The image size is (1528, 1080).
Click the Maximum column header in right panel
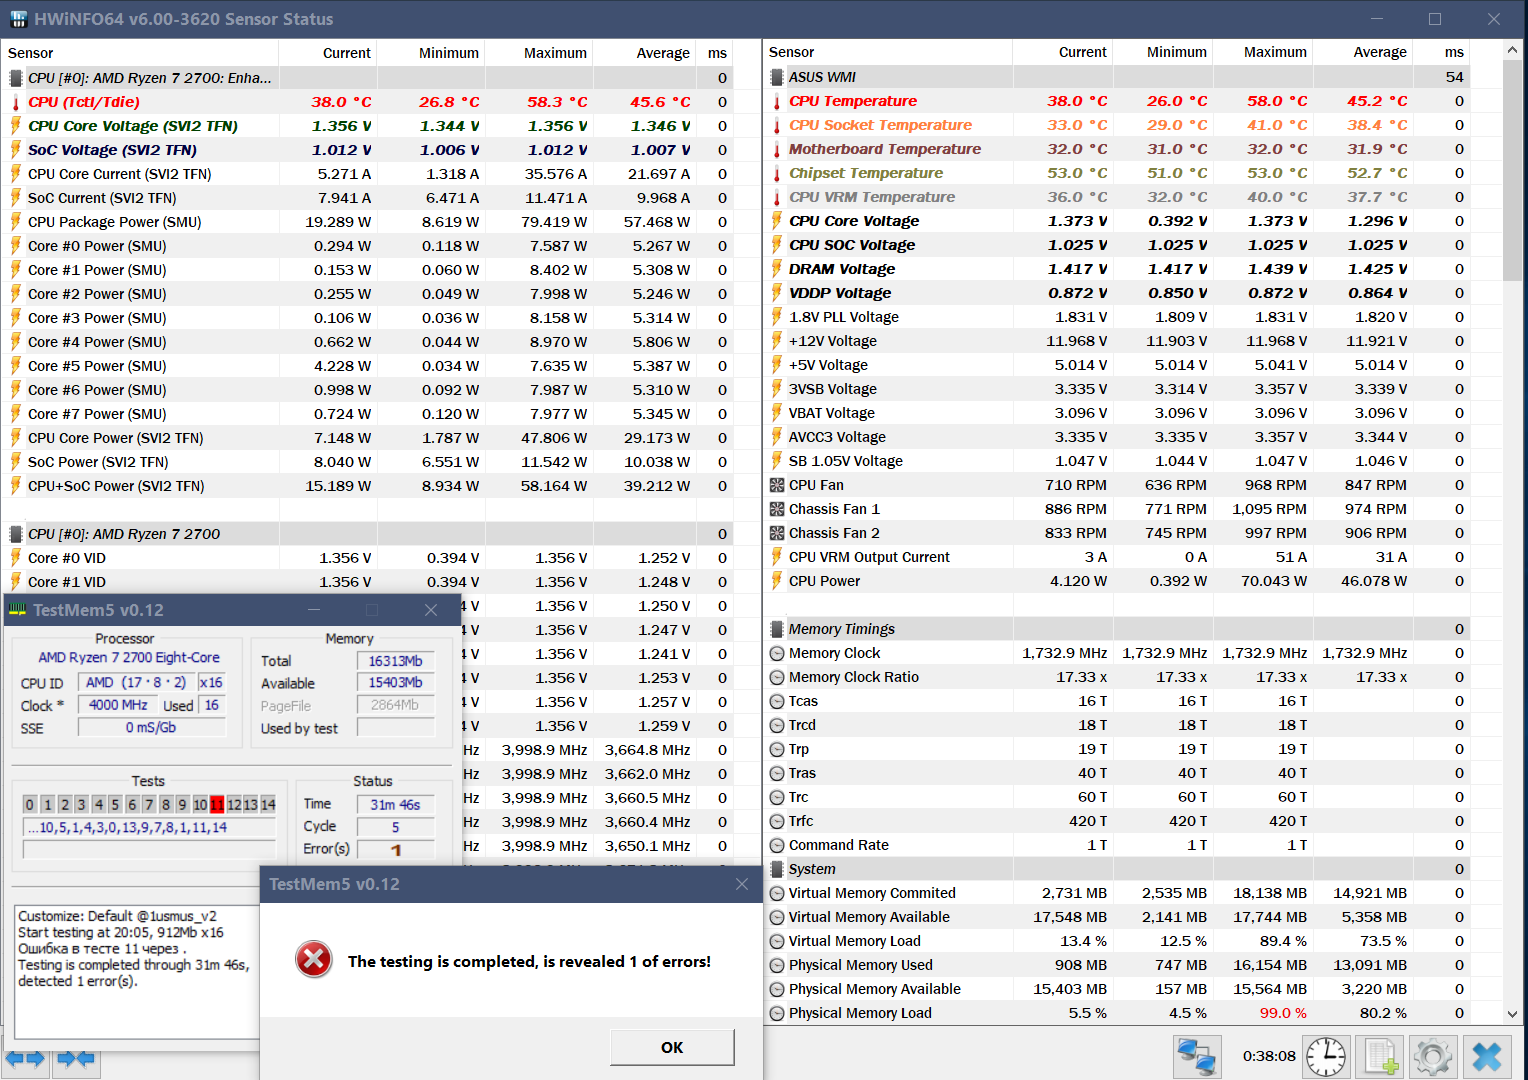[1262, 52]
